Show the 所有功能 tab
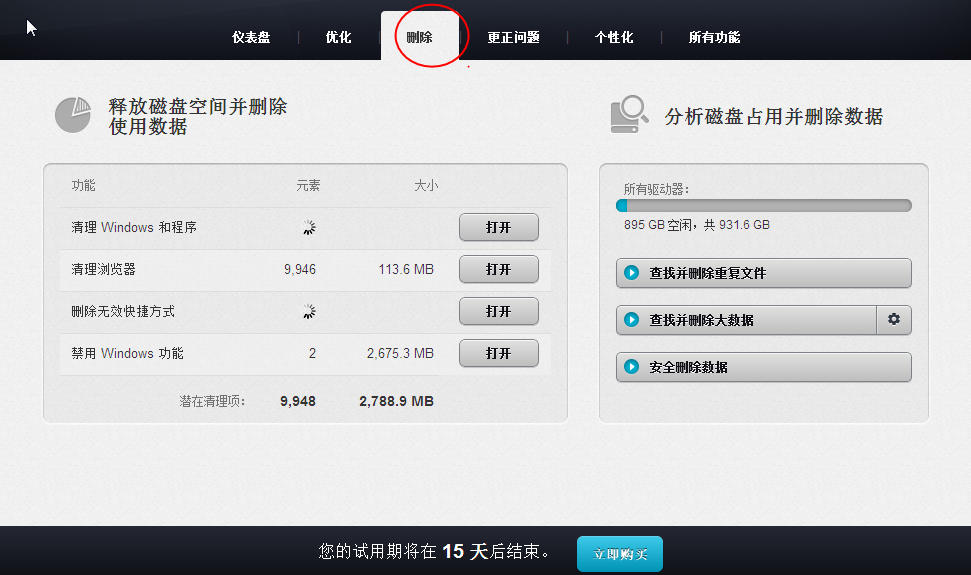Image resolution: width=971 pixels, height=575 pixels. click(714, 37)
